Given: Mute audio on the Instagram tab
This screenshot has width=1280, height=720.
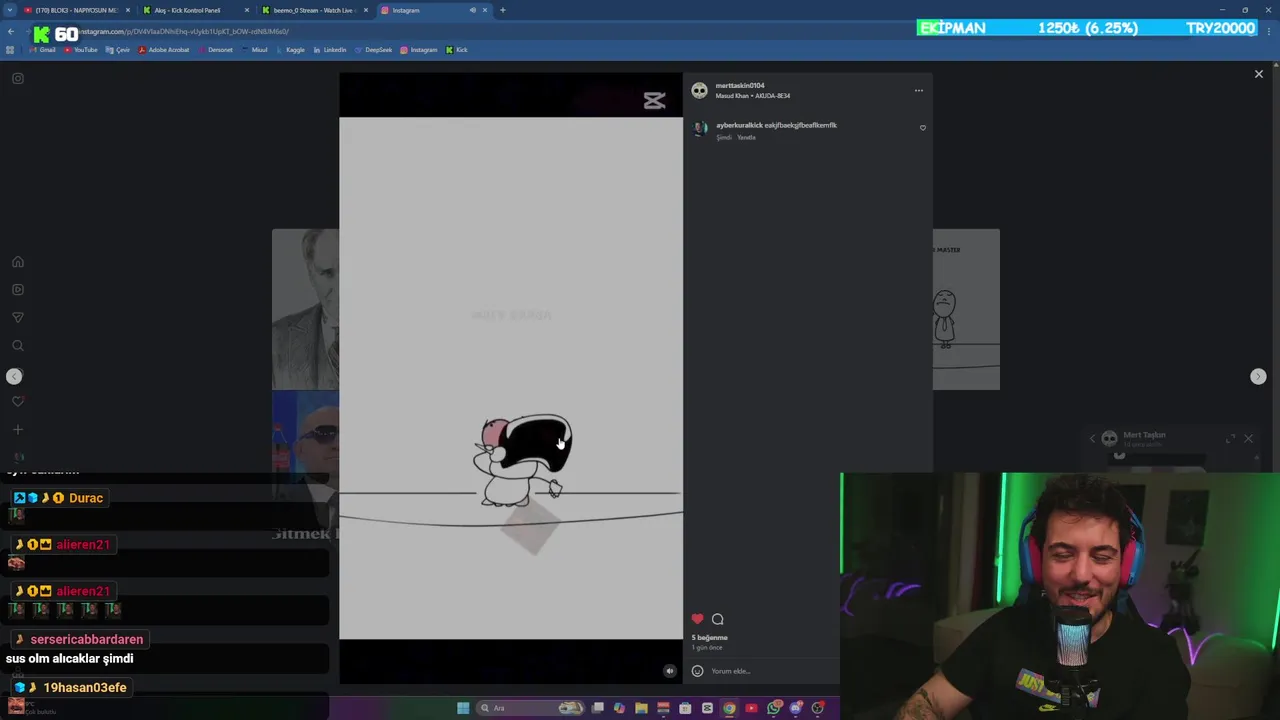Looking at the screenshot, I should (473, 10).
